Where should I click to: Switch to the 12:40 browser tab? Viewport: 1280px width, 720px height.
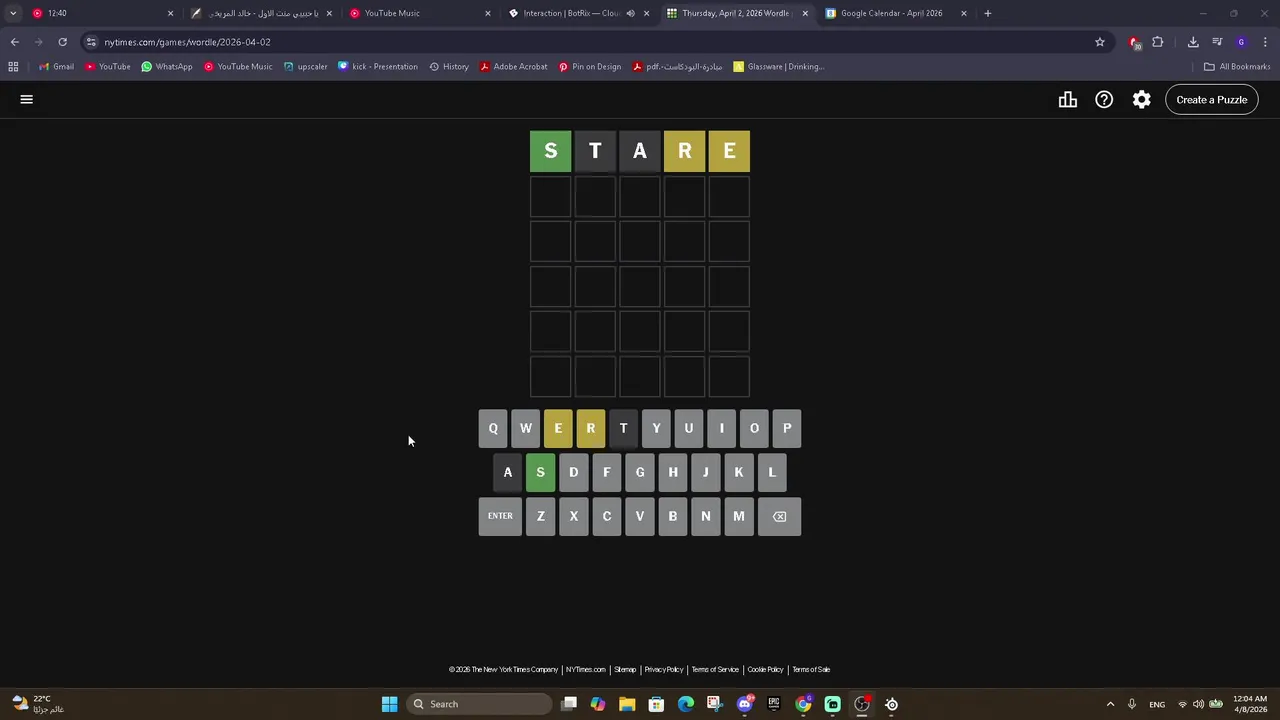(100, 13)
